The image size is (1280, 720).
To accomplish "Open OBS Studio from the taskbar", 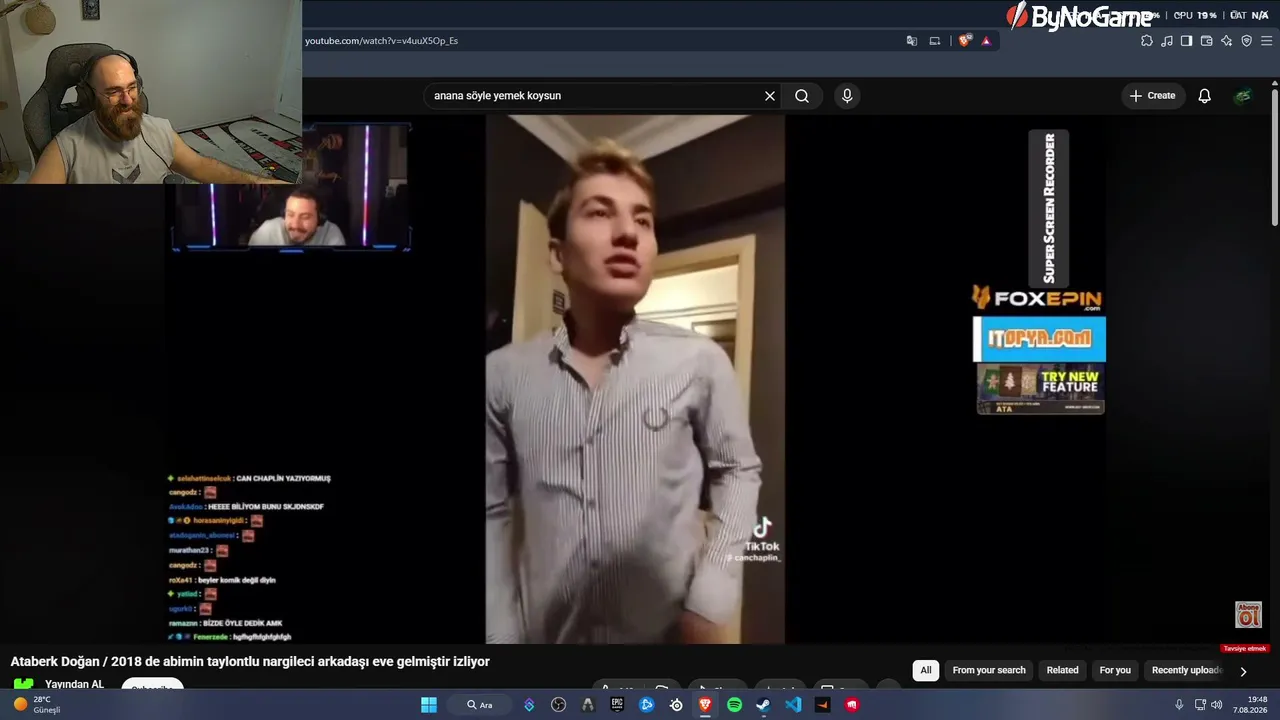I will point(558,705).
